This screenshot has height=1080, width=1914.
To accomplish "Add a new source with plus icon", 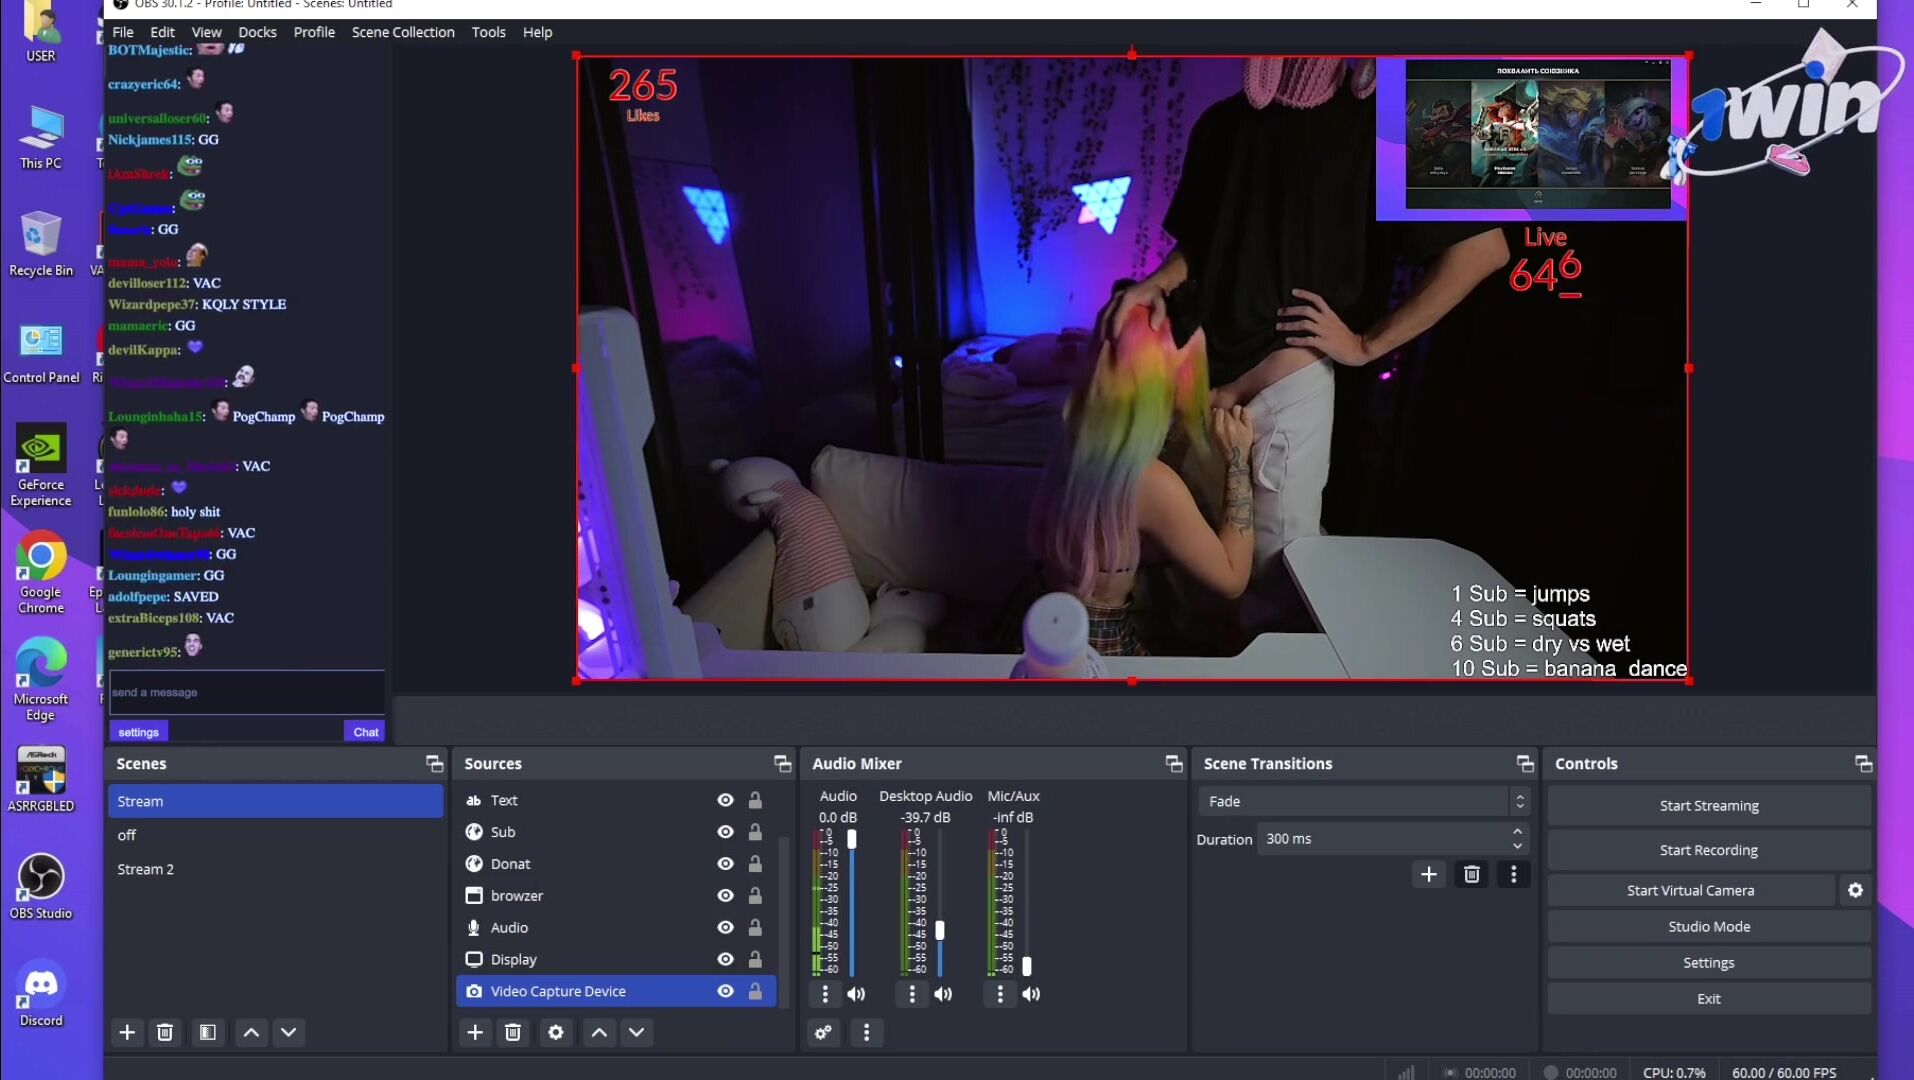I will point(475,1032).
